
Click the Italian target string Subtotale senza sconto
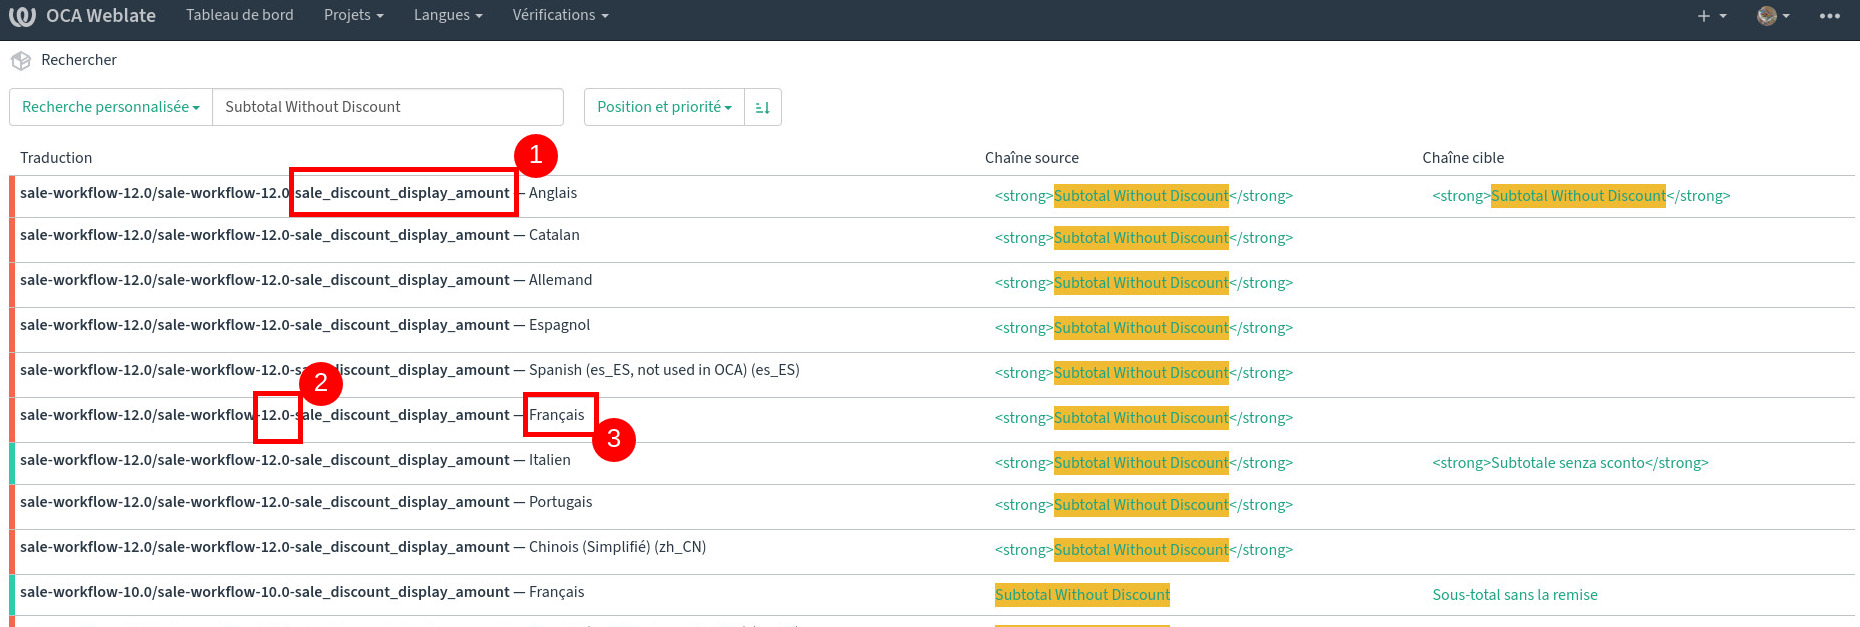click(1570, 463)
